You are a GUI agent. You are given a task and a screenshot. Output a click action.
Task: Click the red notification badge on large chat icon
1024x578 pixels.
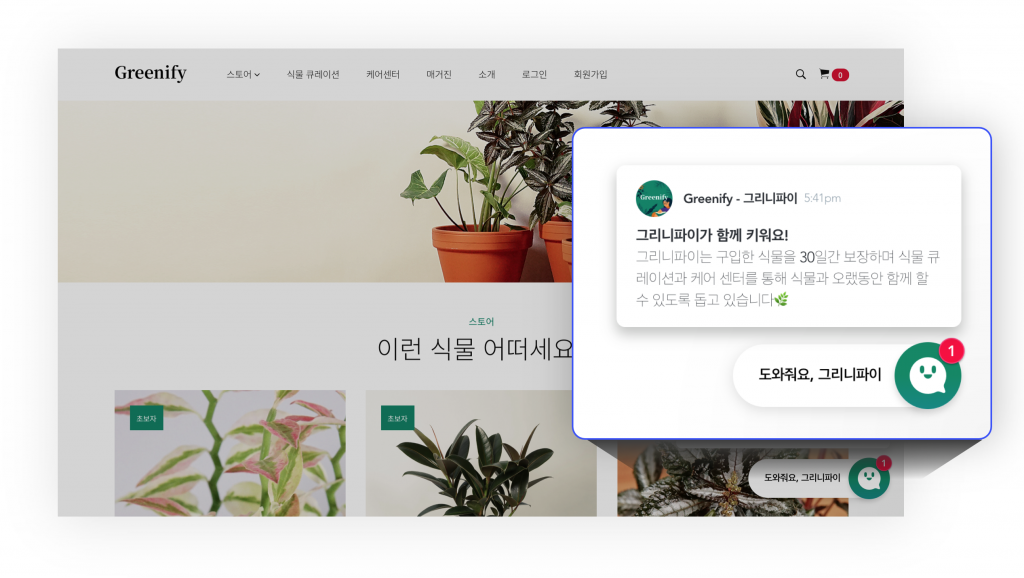[x=952, y=351]
